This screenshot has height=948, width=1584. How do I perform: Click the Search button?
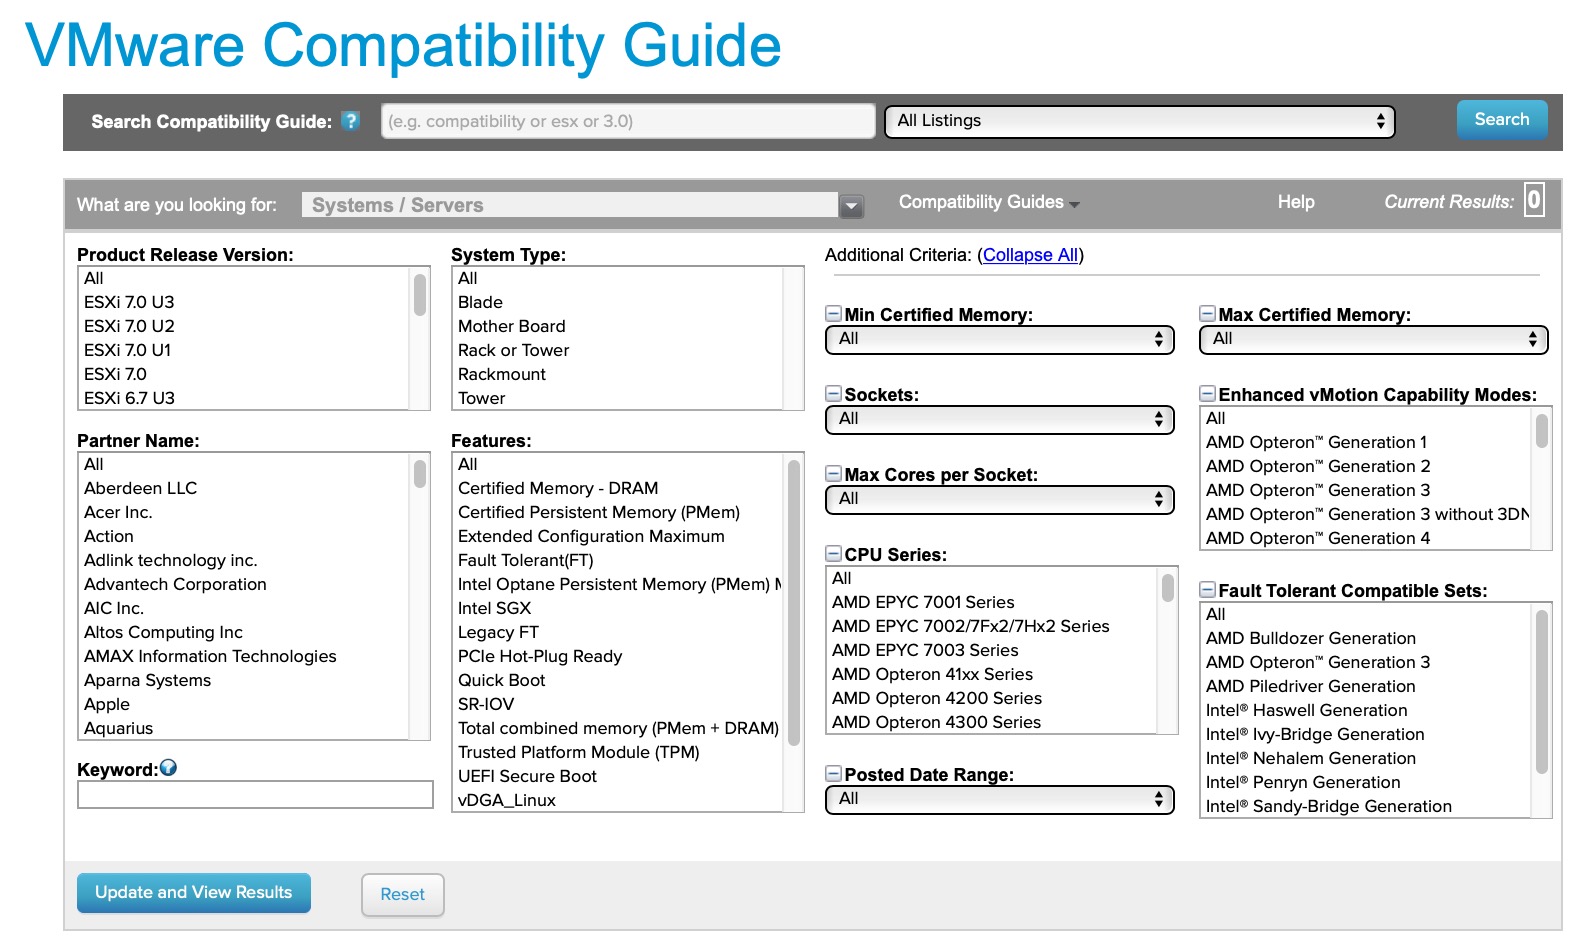(1502, 119)
